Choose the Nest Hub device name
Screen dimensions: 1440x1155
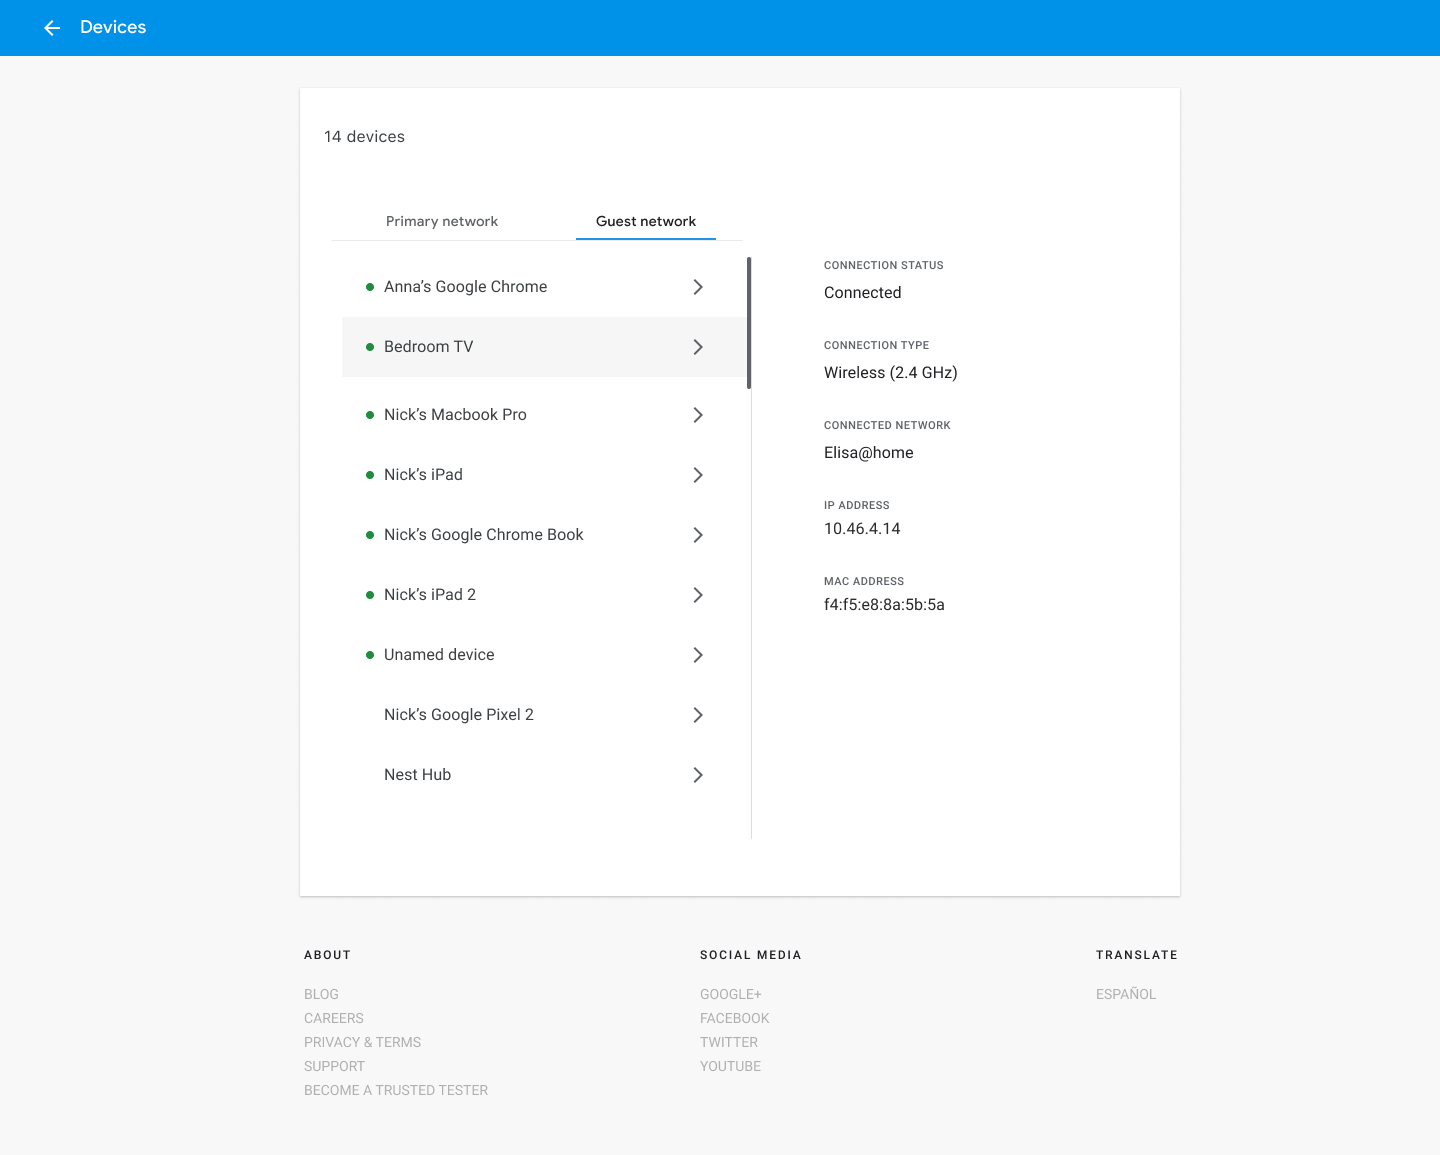click(417, 775)
